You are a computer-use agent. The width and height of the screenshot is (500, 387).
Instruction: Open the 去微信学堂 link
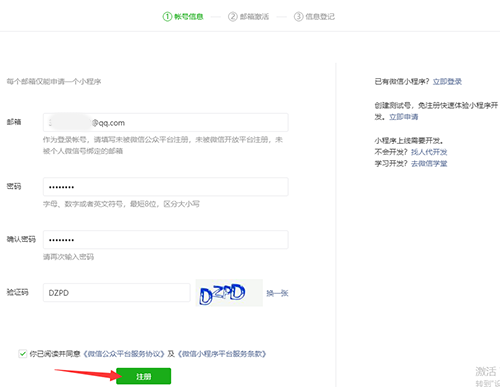429,163
